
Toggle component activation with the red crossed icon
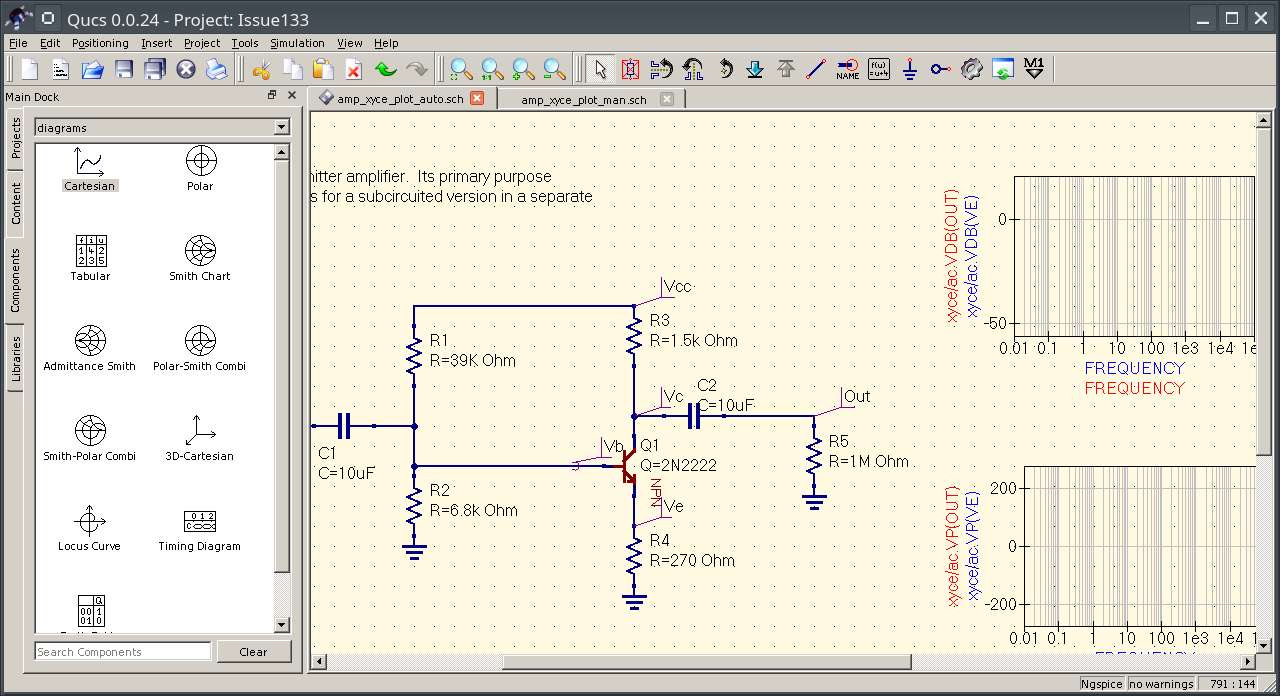point(631,69)
